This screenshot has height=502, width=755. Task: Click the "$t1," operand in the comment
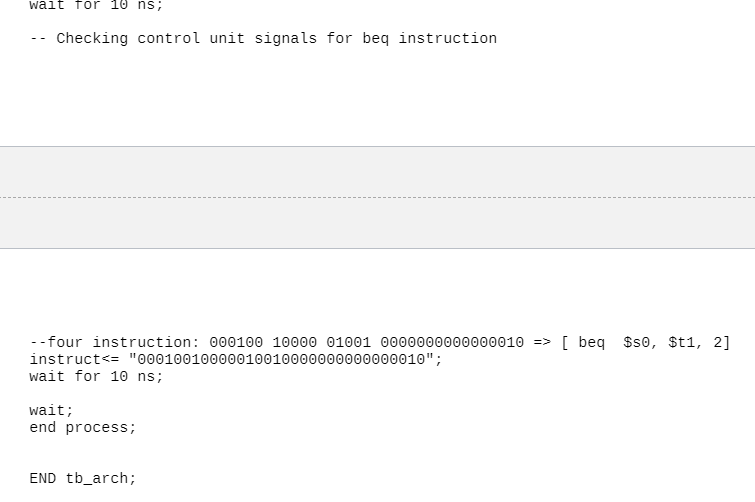(686, 343)
